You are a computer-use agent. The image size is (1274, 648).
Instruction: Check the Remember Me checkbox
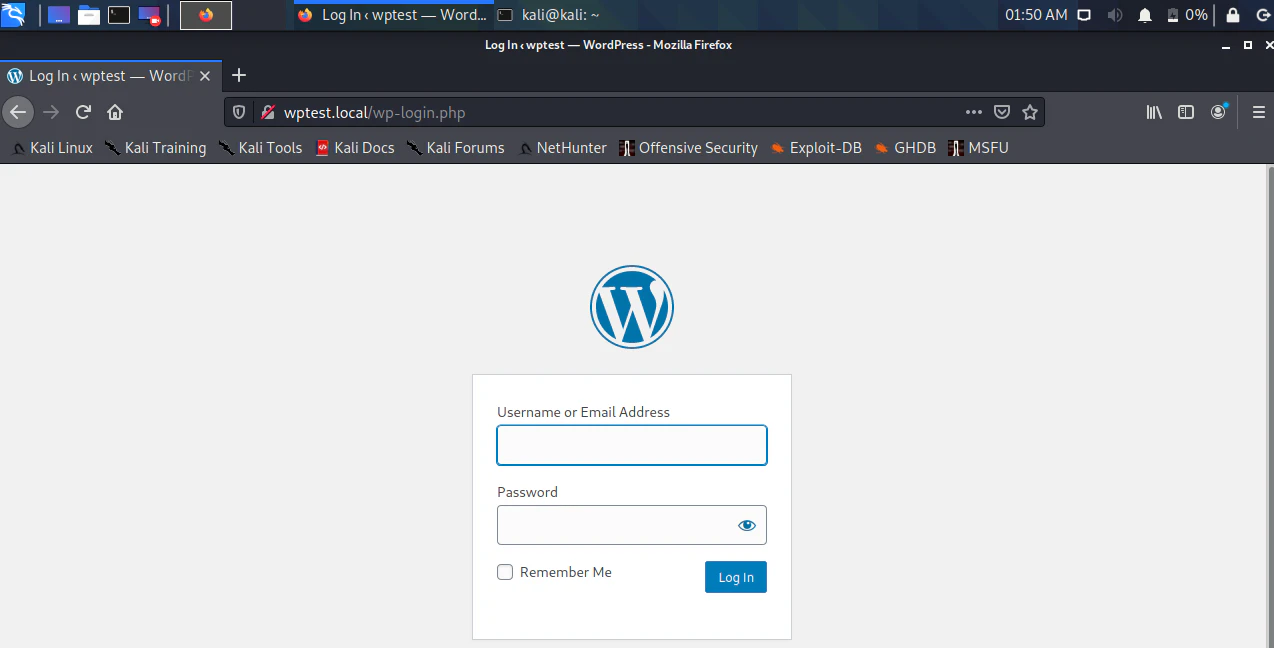505,572
